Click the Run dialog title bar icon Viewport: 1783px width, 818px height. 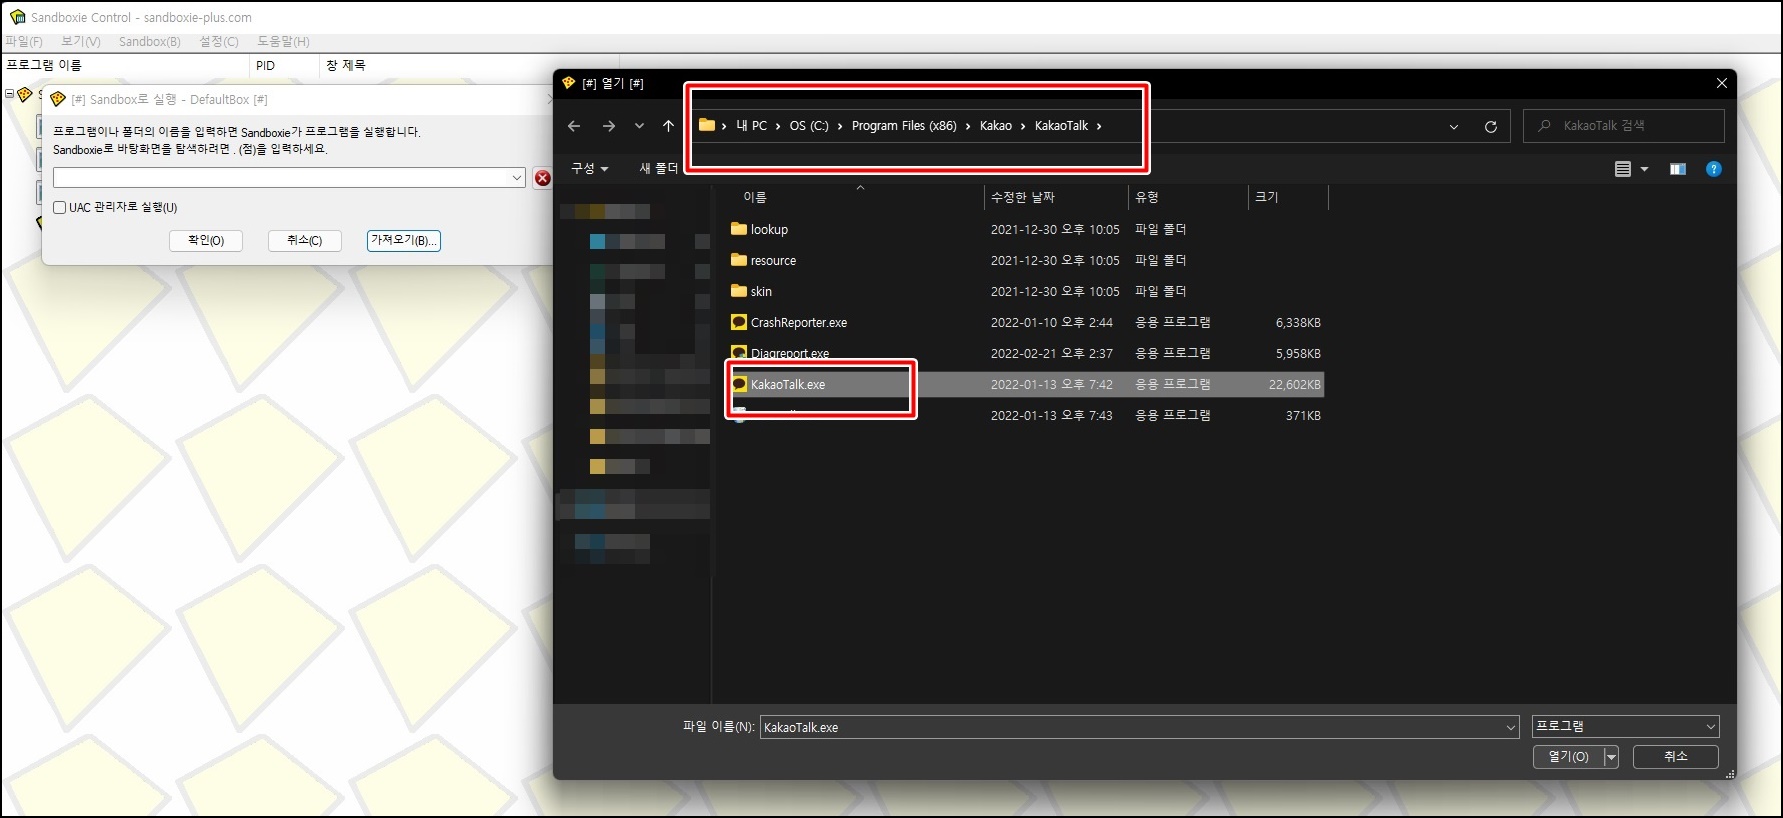click(58, 99)
